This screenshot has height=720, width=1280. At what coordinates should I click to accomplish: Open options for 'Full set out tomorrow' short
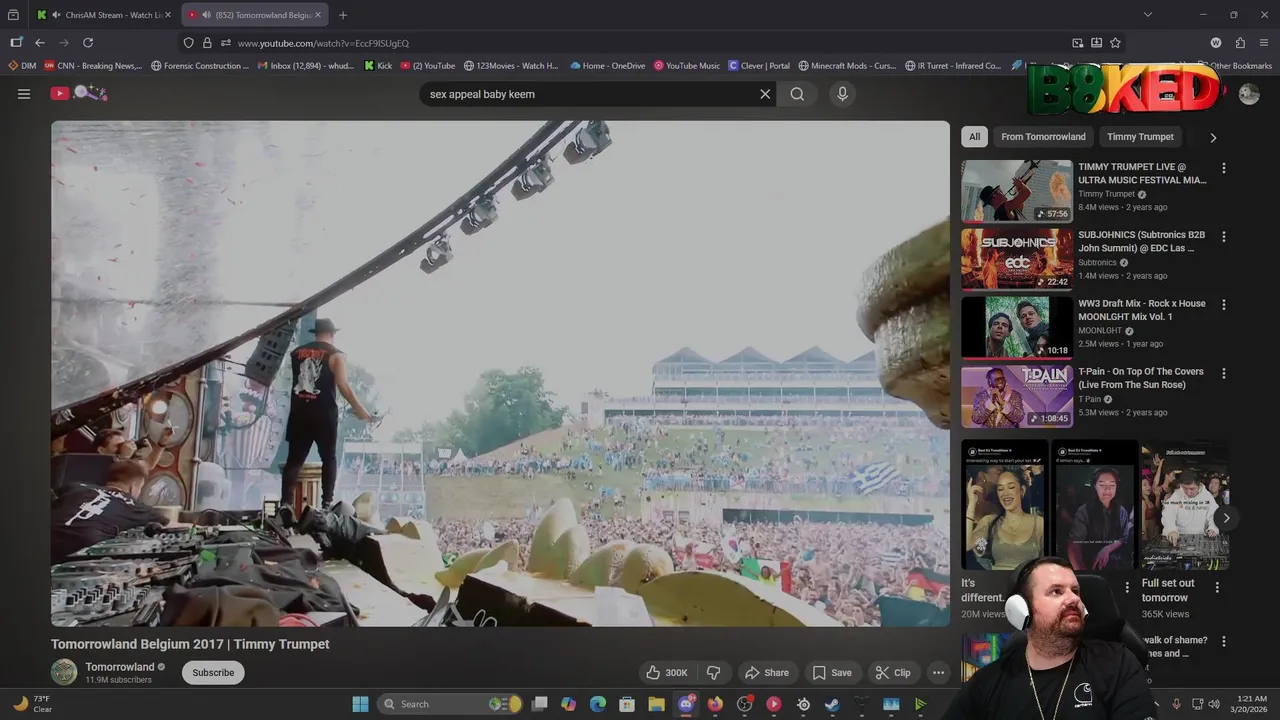[1217, 587]
